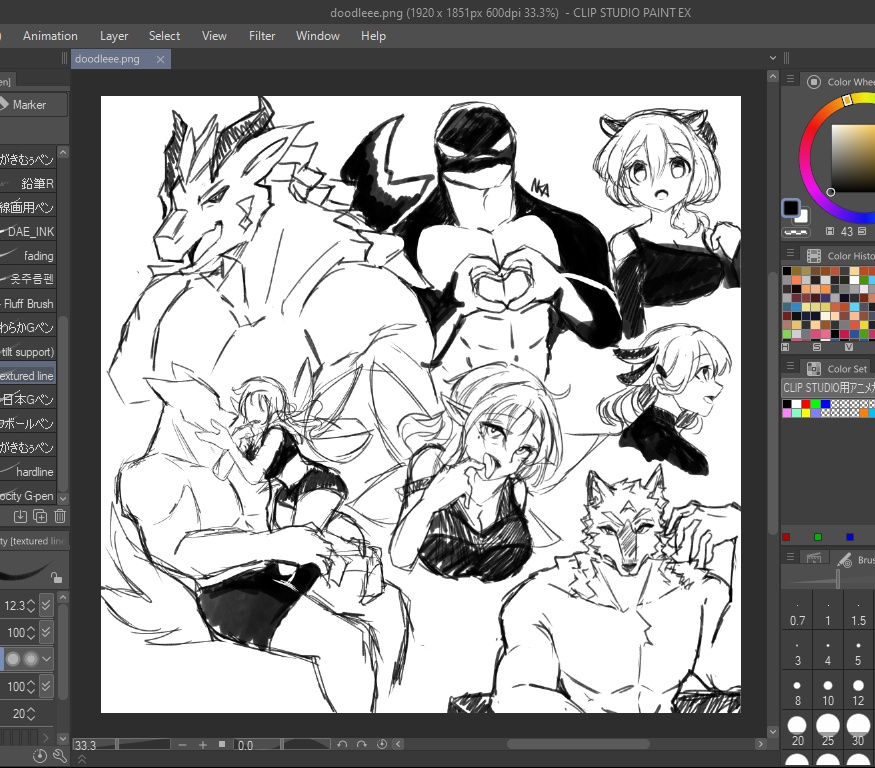This screenshot has height=768, width=875.
Task: Click the delete sub tool trash icon
Action: pyautogui.click(x=60, y=516)
